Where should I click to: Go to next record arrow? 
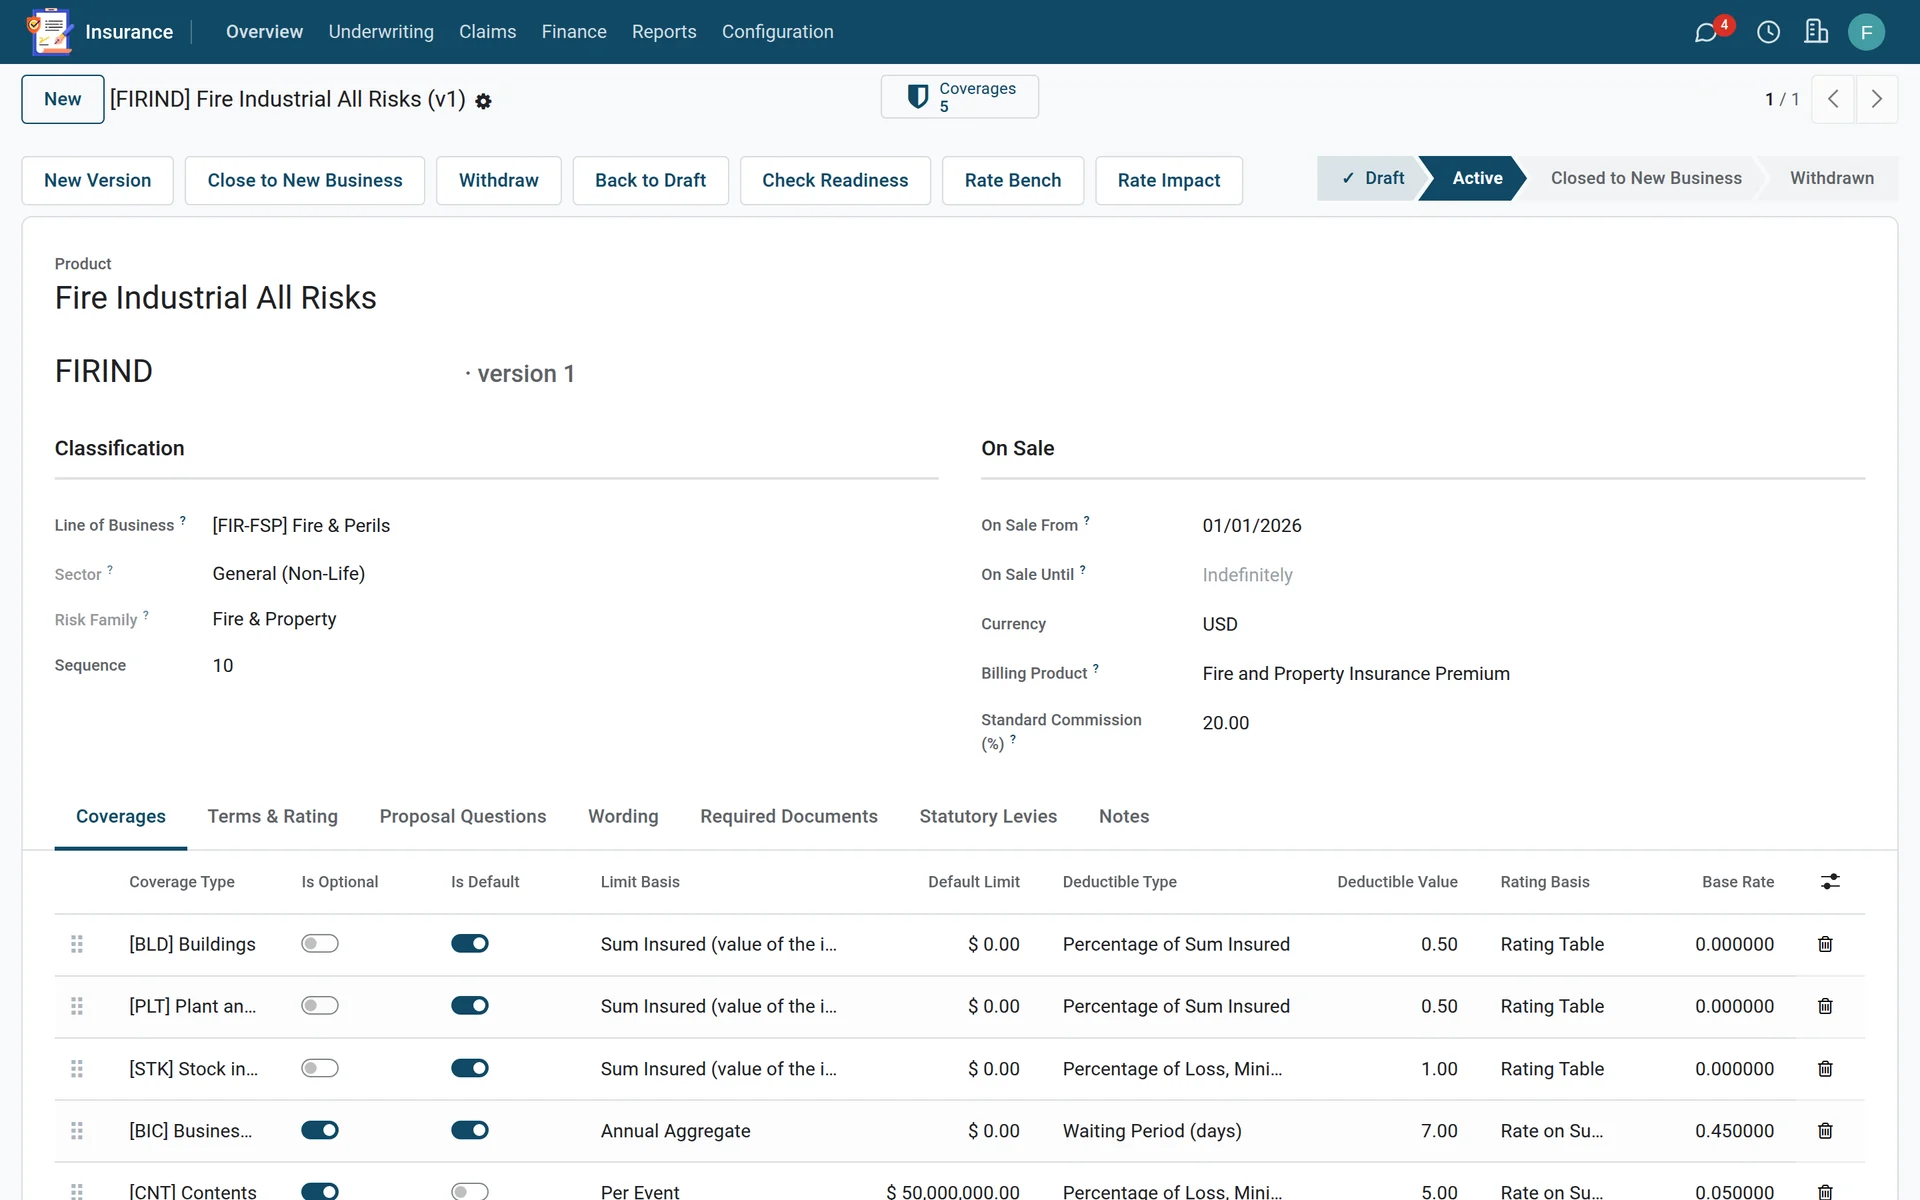point(1876,99)
